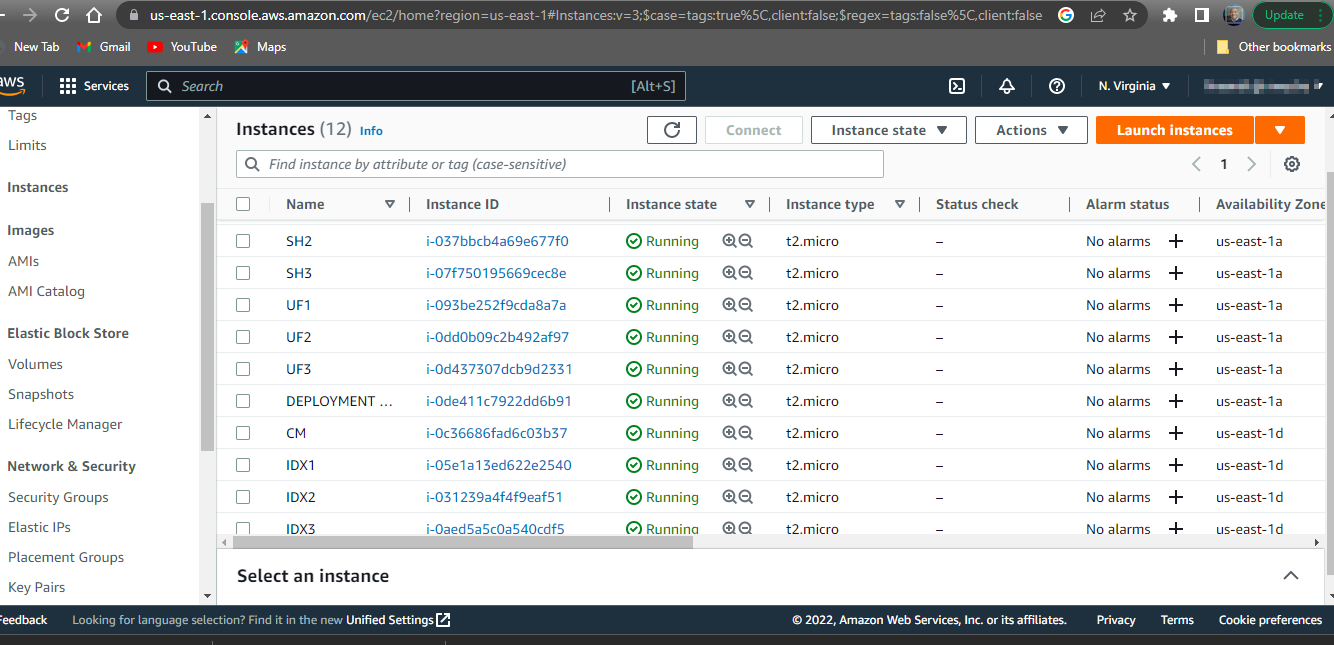Expand the Actions dropdown

tap(1030, 129)
